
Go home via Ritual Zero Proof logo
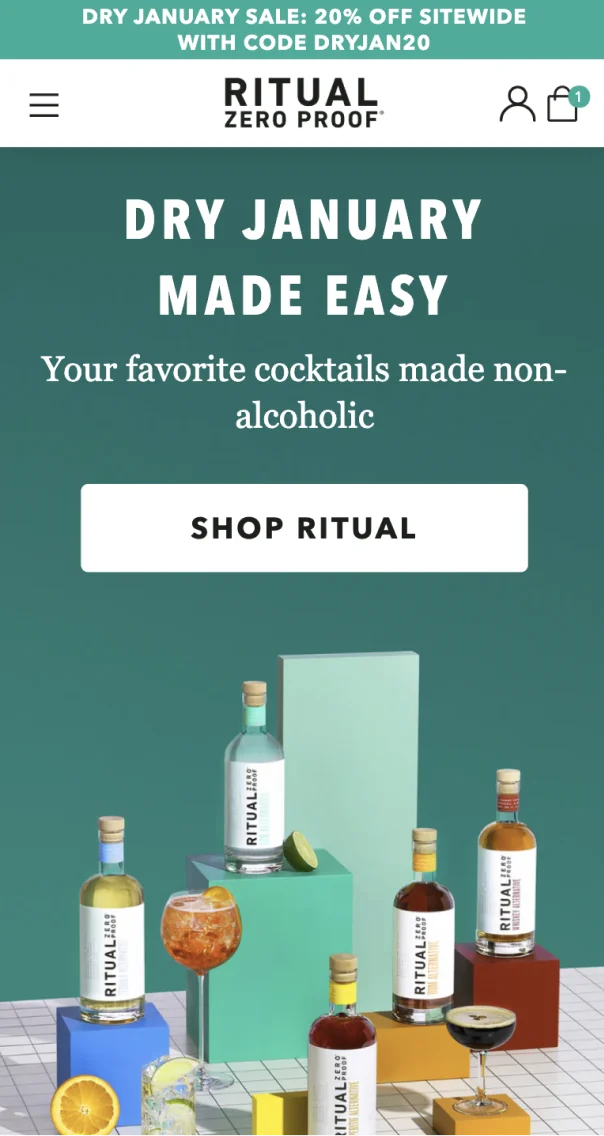click(303, 103)
